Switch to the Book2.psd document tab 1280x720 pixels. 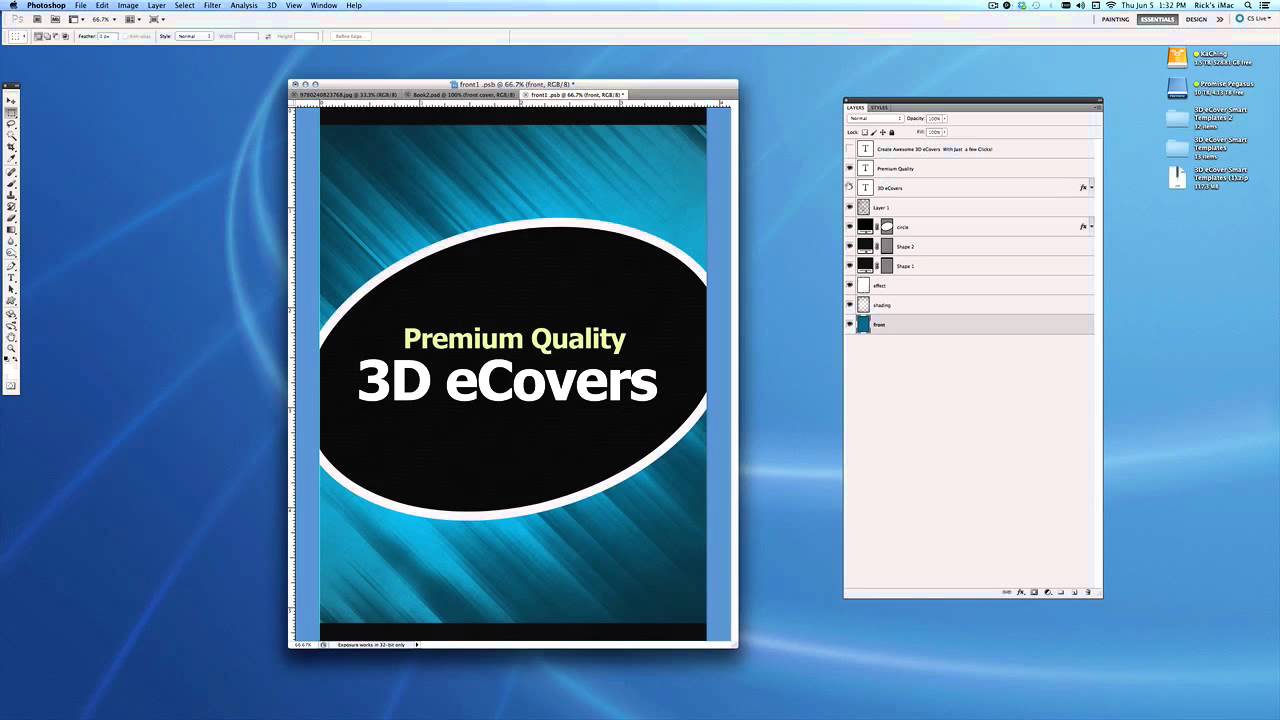coord(462,95)
